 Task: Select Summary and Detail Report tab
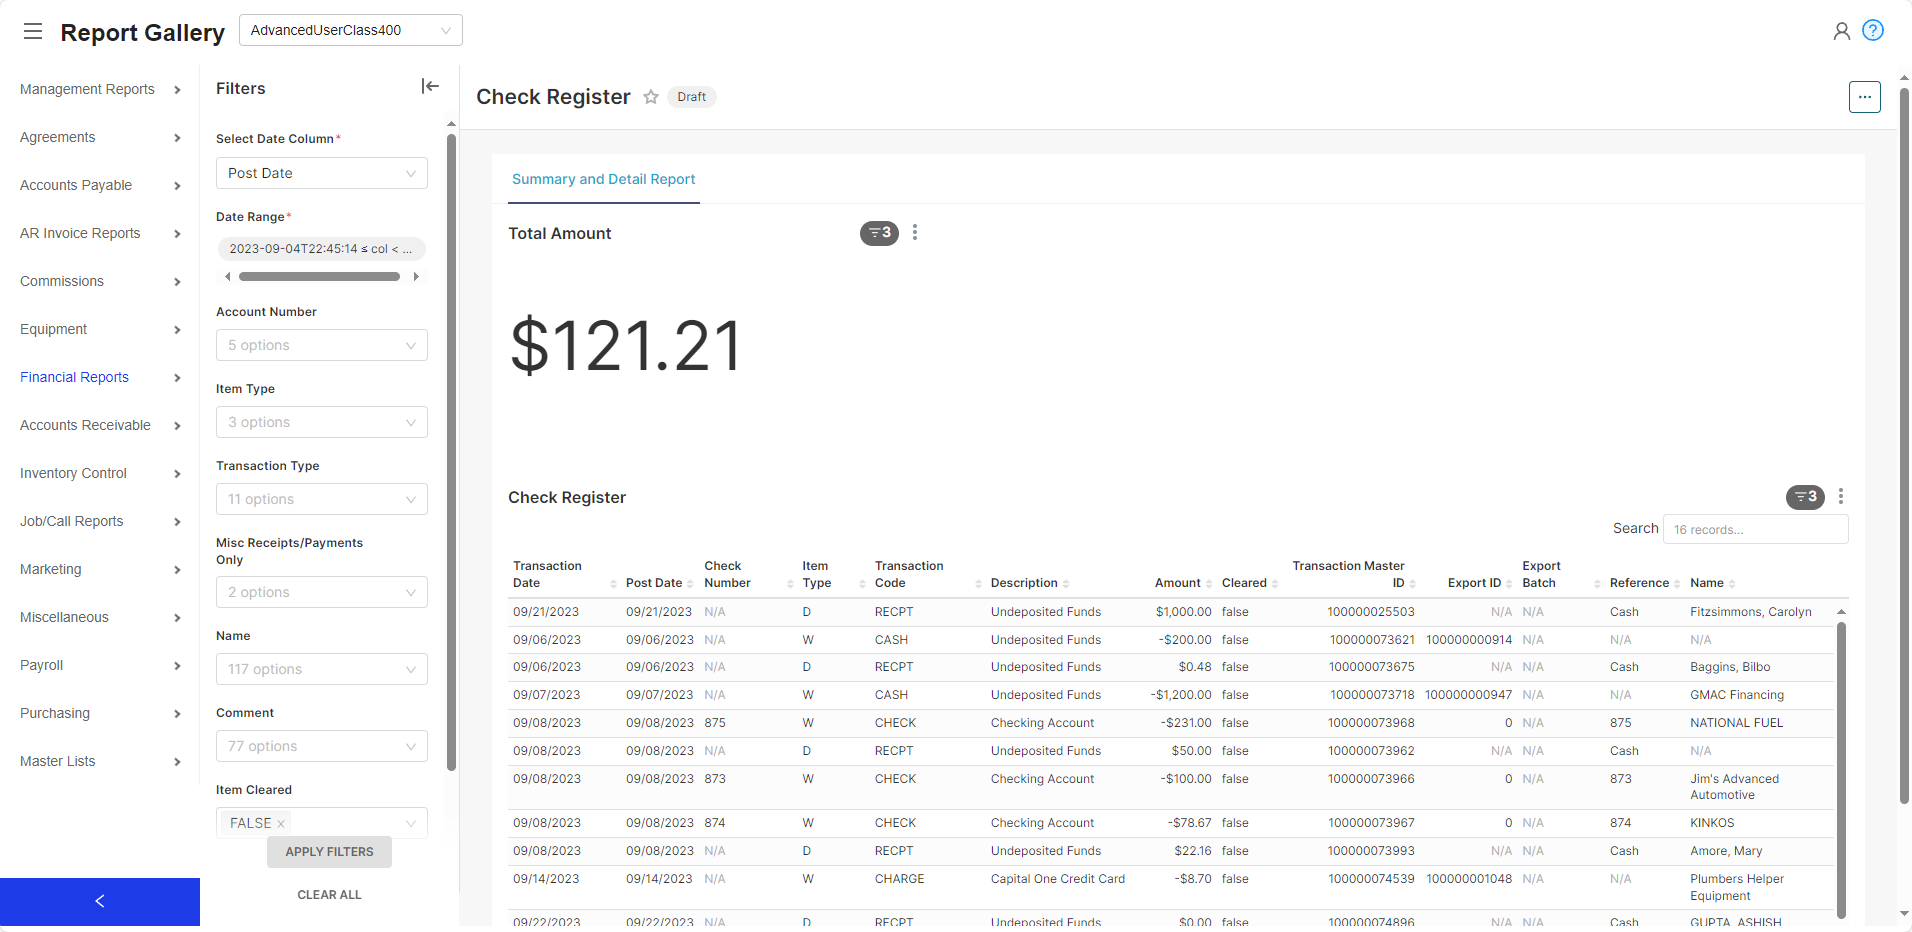tap(604, 179)
